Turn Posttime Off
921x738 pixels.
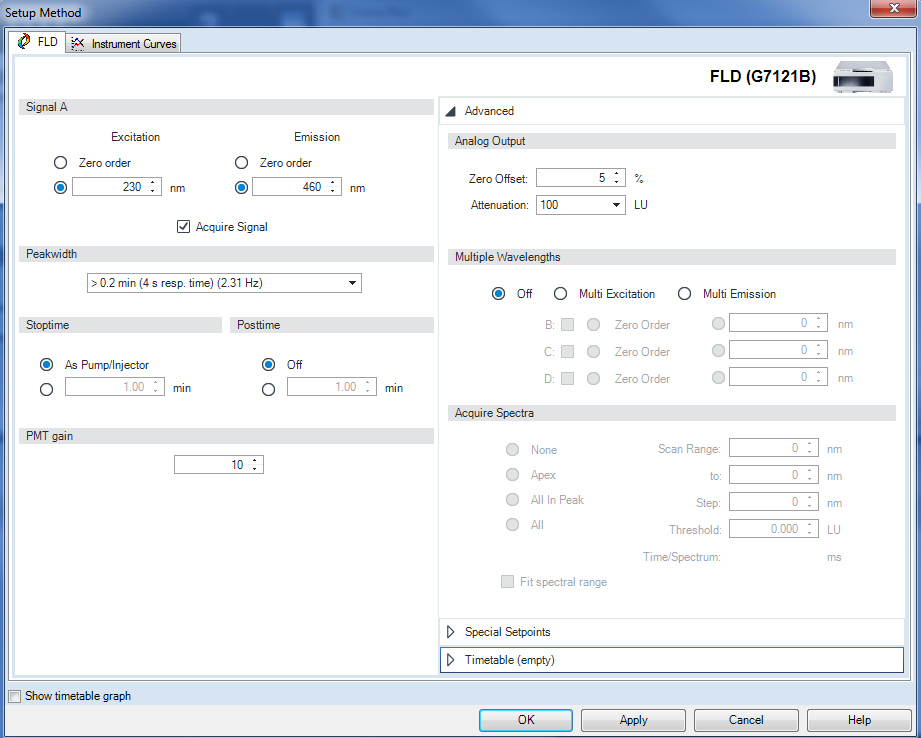268,364
